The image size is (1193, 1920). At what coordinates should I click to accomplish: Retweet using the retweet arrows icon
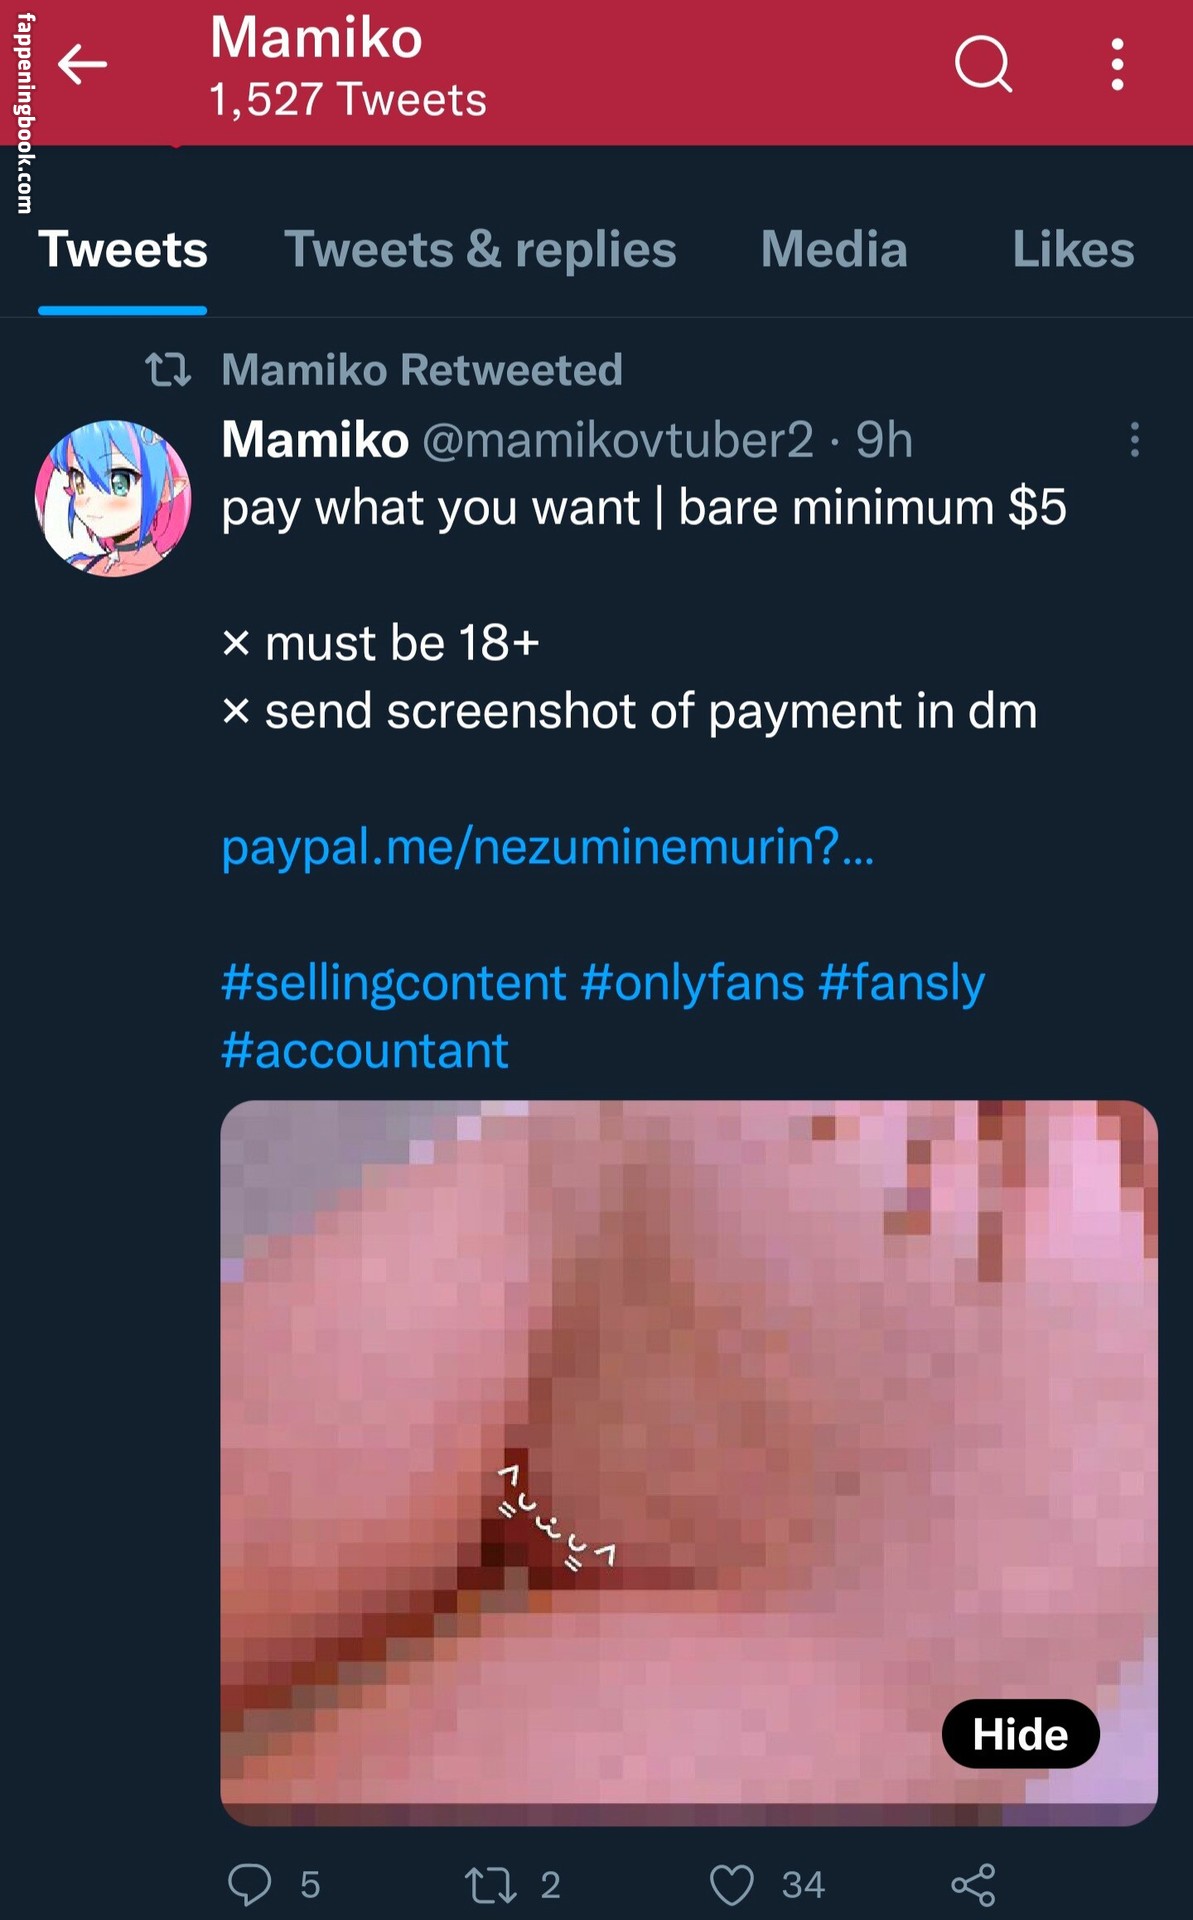490,1885
